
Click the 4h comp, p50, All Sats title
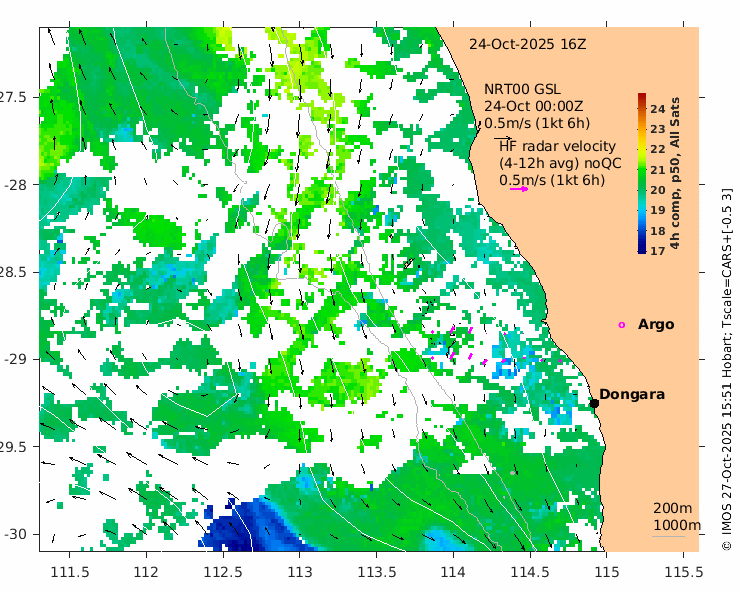point(675,173)
